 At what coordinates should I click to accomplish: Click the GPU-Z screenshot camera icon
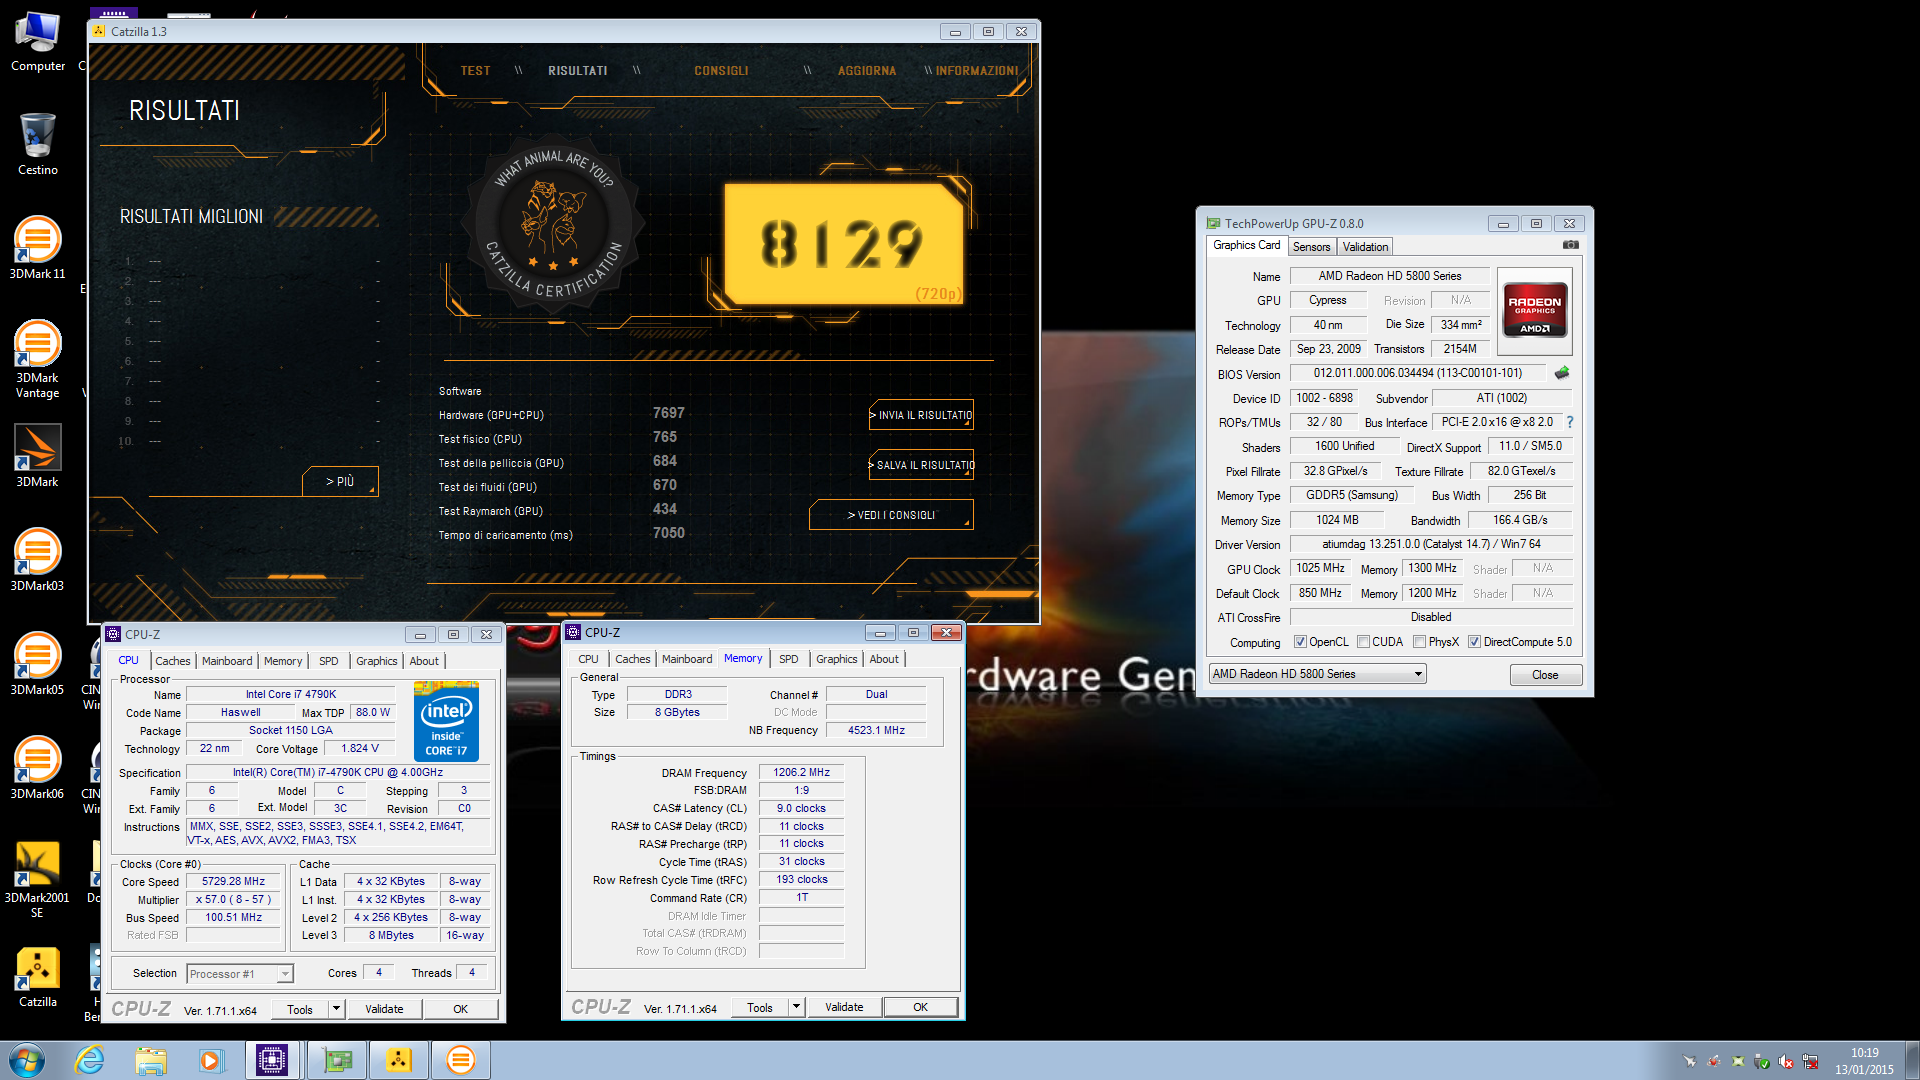click(1571, 245)
